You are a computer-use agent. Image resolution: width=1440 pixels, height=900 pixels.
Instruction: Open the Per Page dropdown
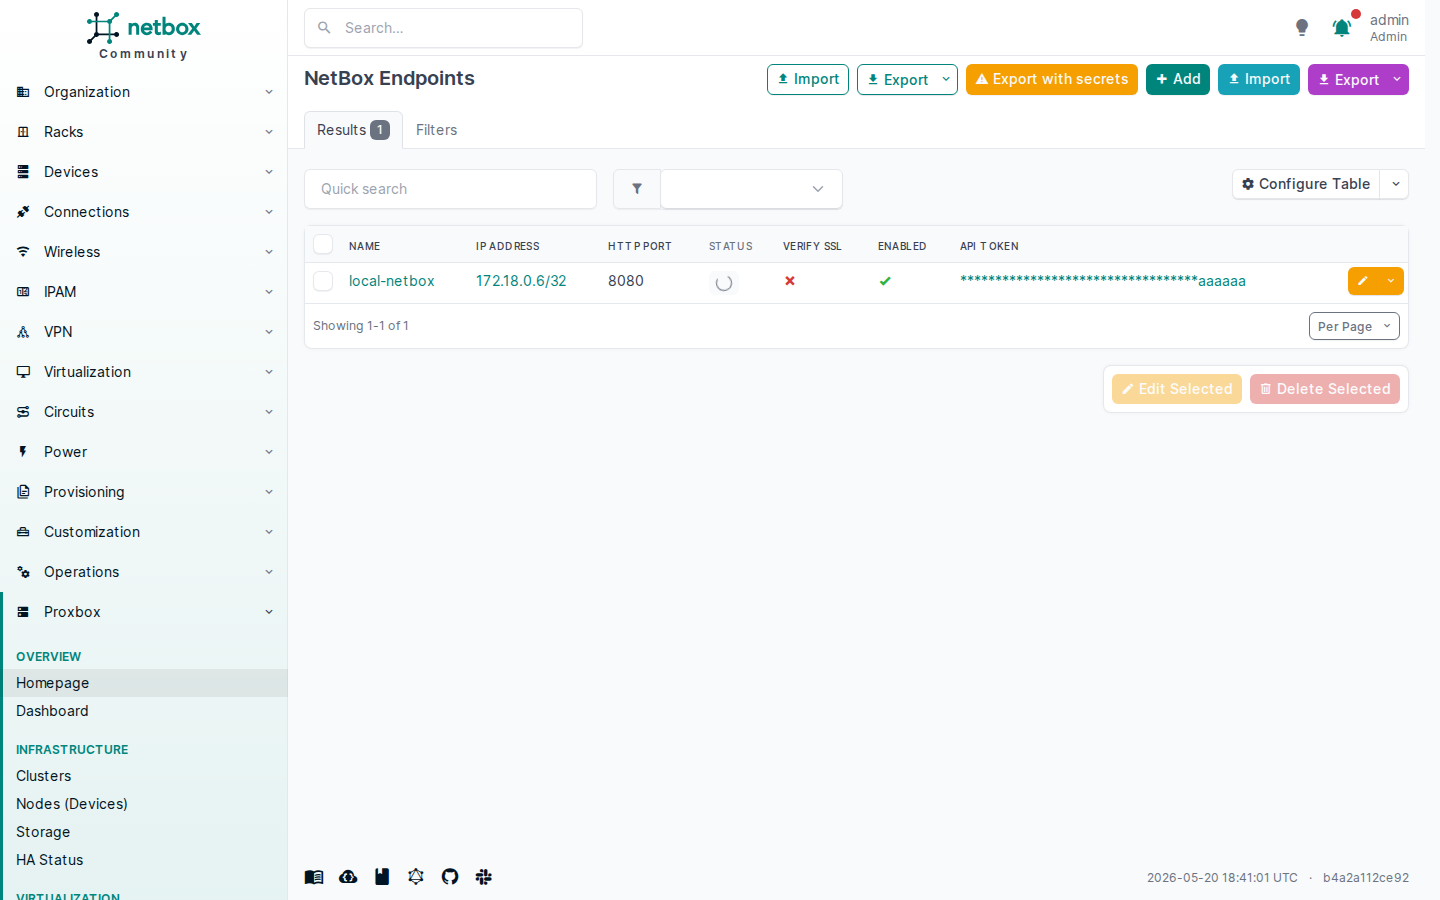point(1354,326)
